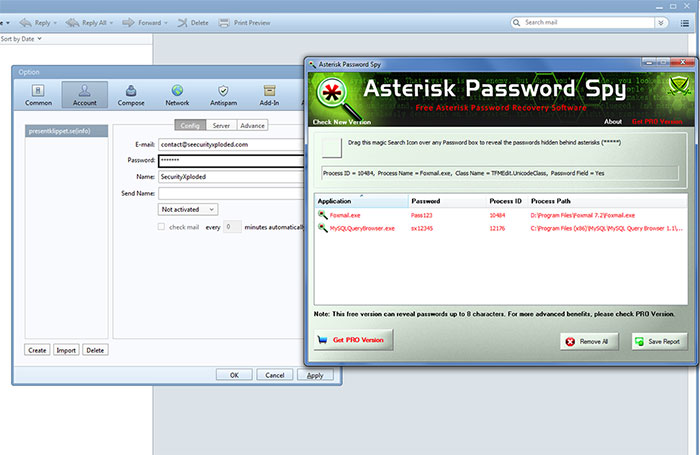Click process ID 12176 cell
The image size is (700, 455).
click(497, 228)
